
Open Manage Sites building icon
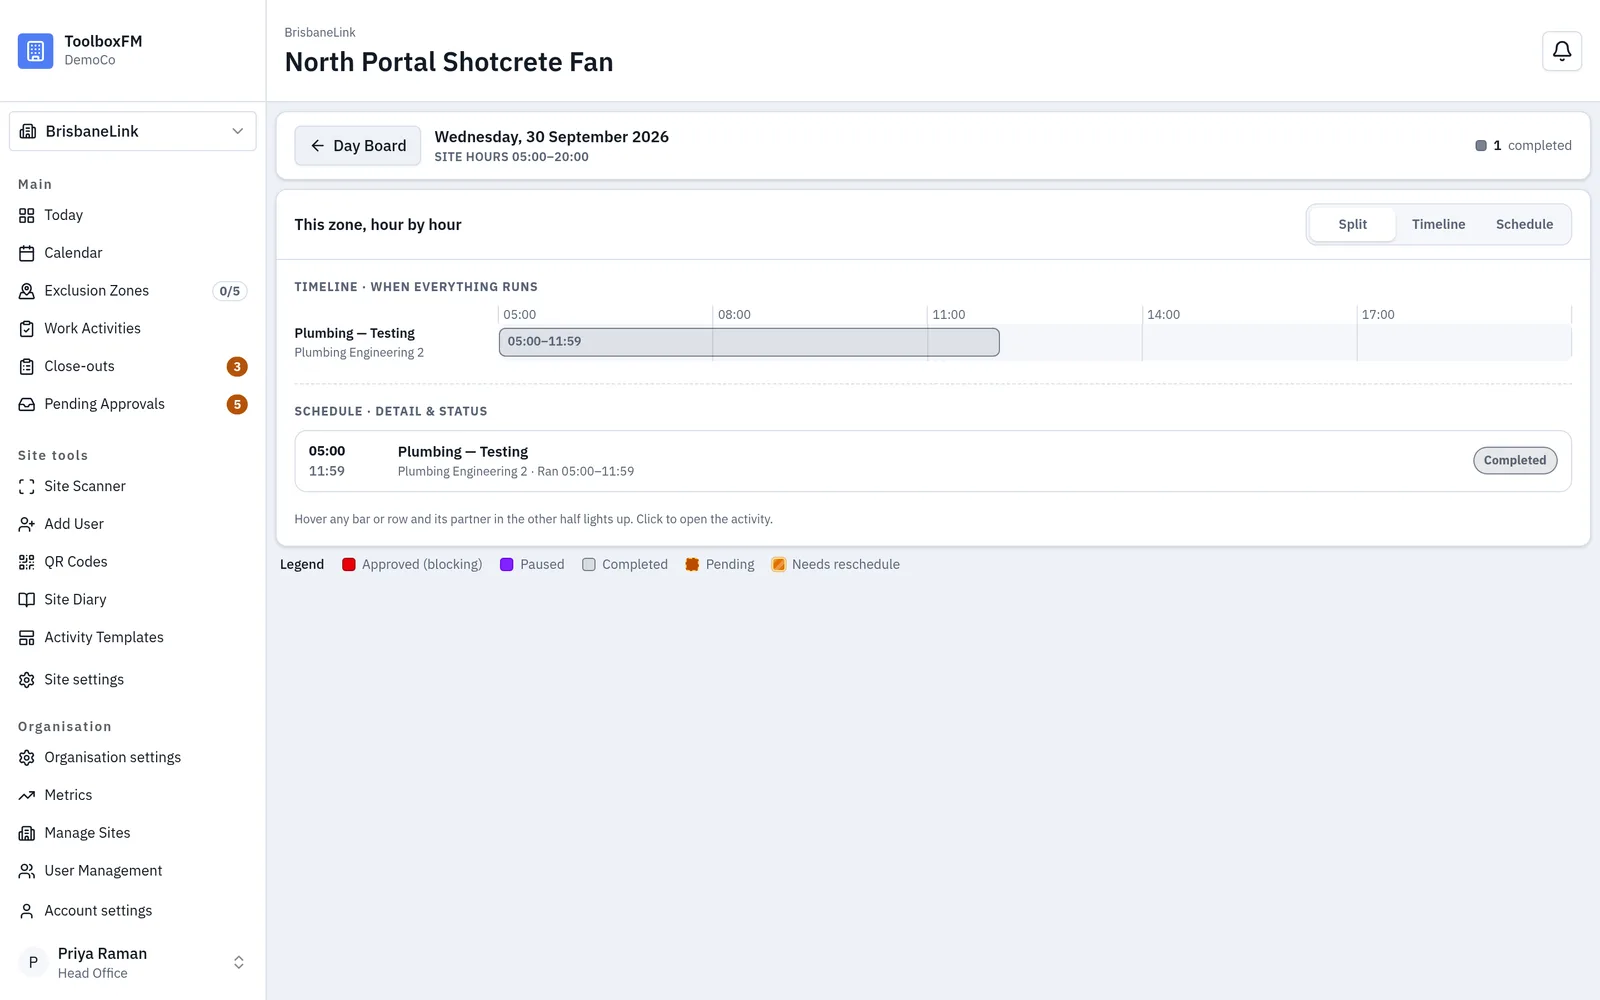coord(27,833)
